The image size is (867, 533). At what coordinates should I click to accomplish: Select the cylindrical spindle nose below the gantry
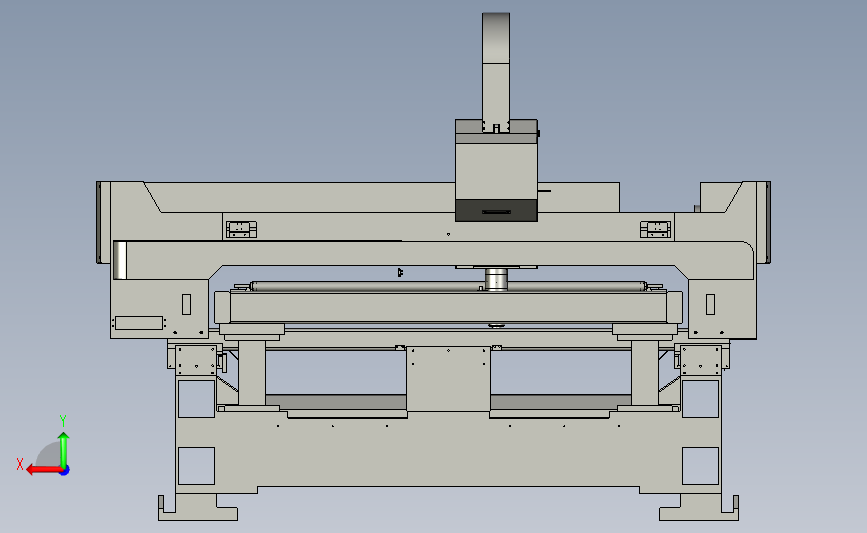[x=497, y=279]
